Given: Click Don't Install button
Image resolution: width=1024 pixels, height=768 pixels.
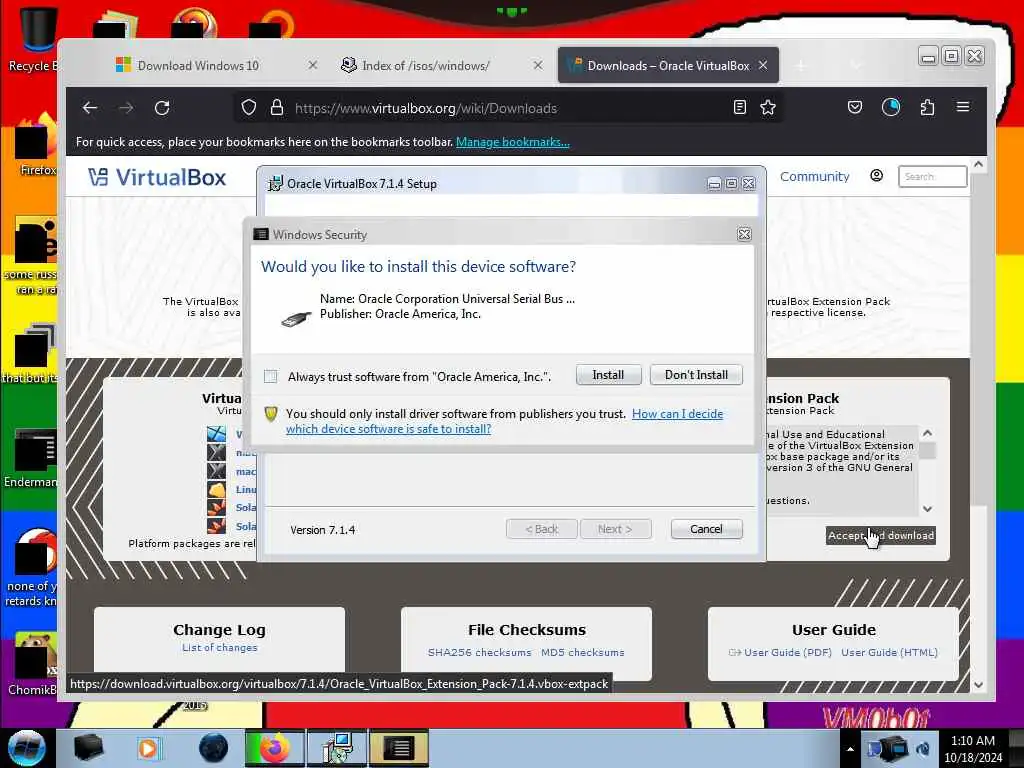Looking at the screenshot, I should click(696, 375).
